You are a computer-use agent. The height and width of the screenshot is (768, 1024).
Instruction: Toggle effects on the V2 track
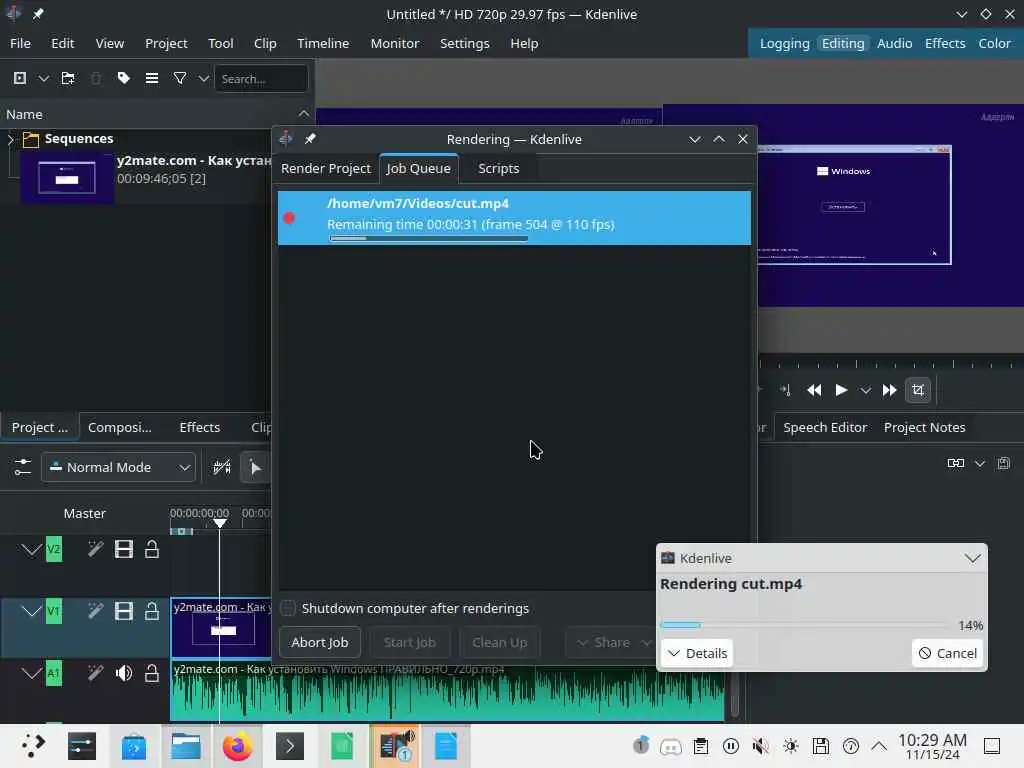[x=95, y=549]
